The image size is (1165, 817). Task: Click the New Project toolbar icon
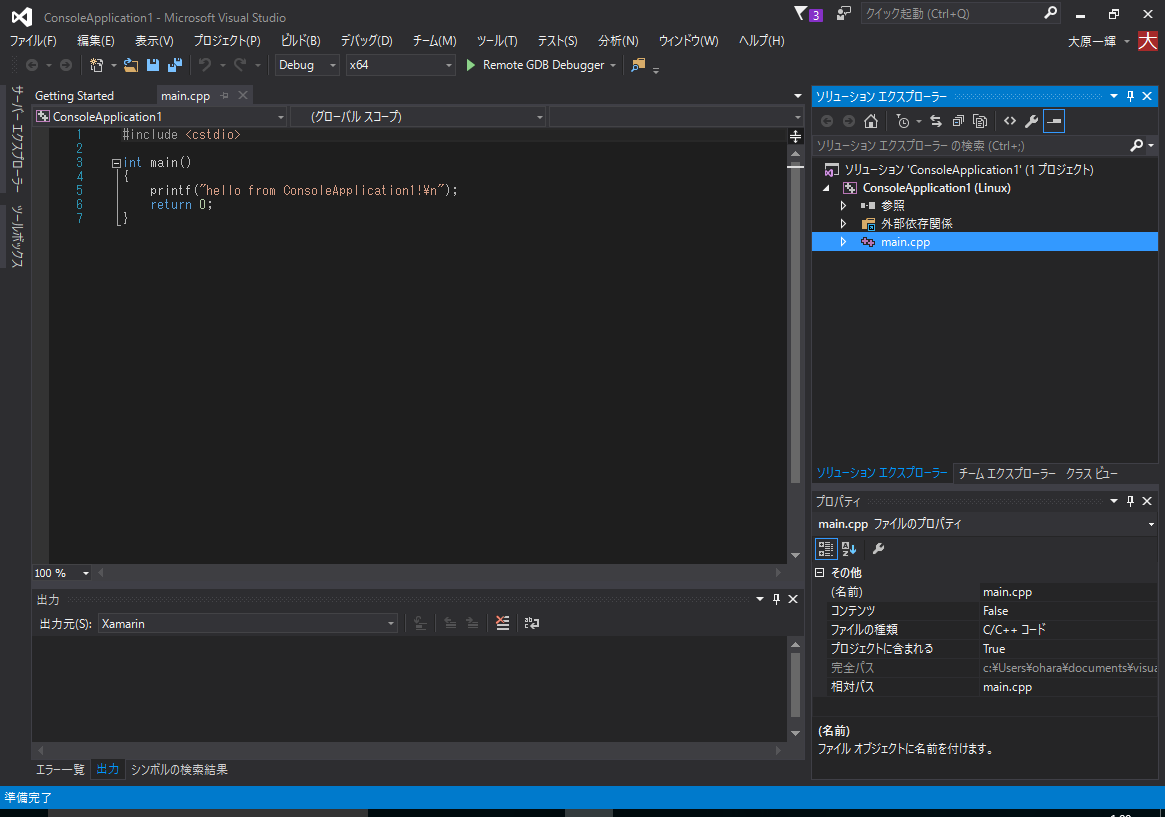pos(96,65)
